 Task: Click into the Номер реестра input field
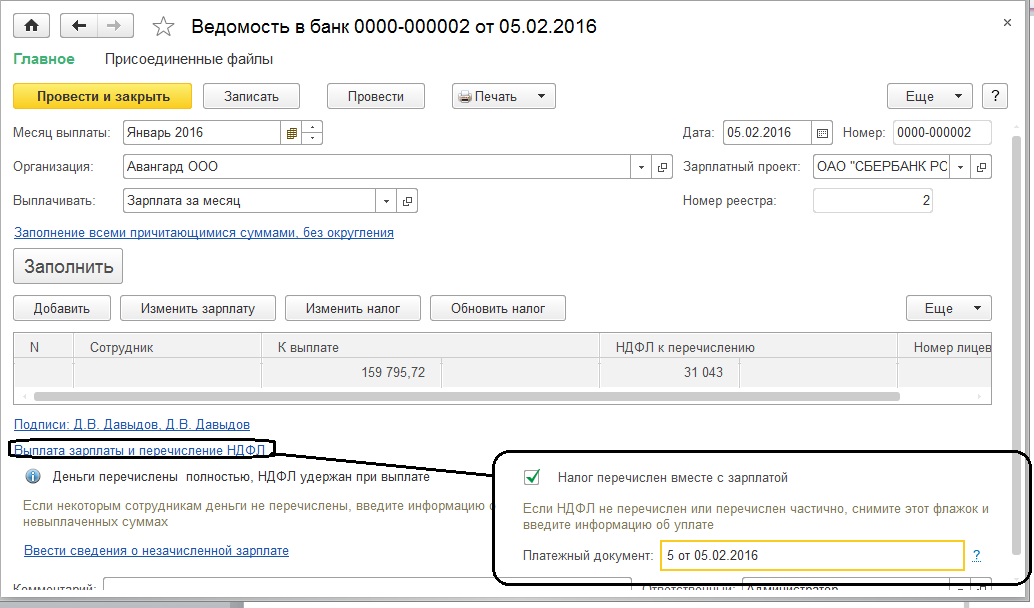[873, 201]
